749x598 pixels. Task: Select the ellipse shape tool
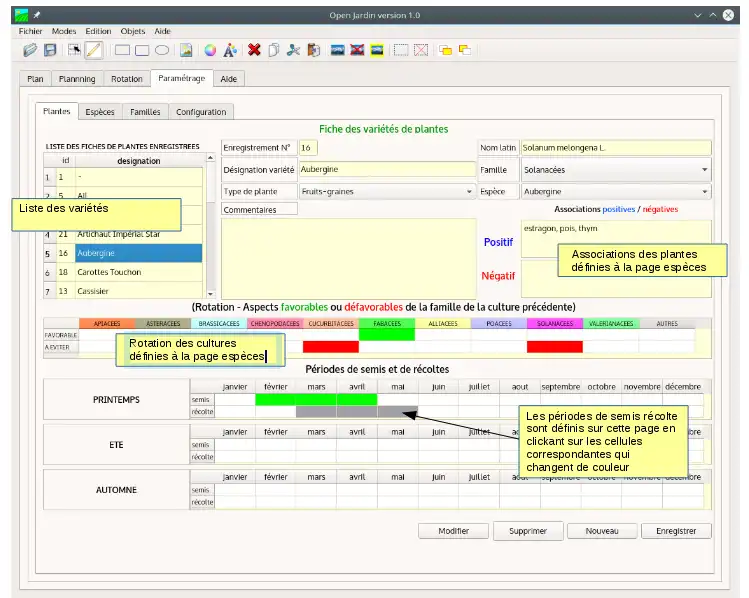(161, 49)
